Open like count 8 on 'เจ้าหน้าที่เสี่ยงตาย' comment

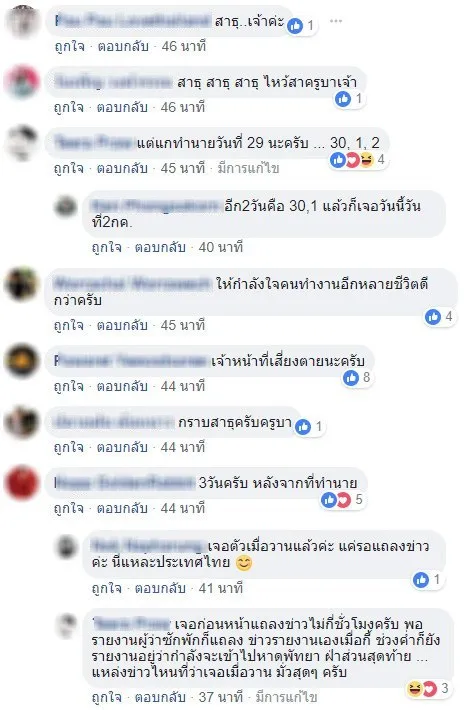pos(358,377)
